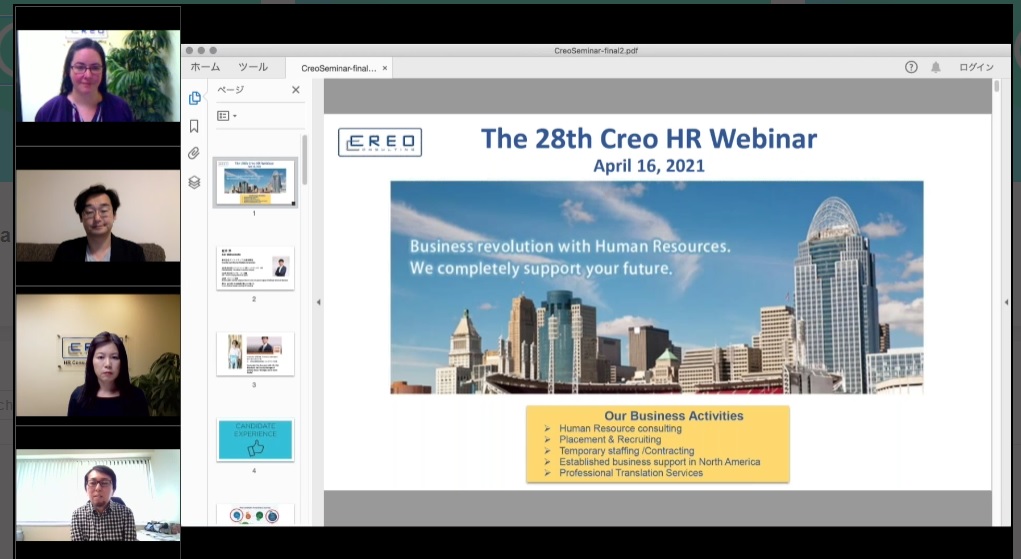Select the third participant video with Creo sign
The height and width of the screenshot is (559, 1021).
click(98, 355)
